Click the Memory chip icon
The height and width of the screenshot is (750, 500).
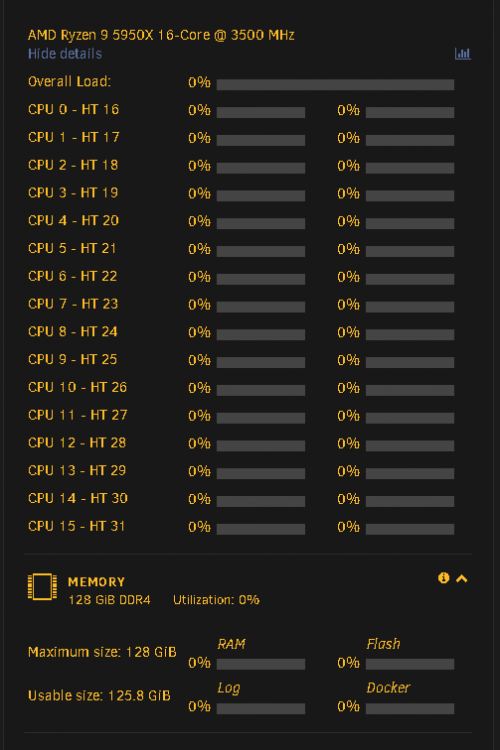pos(42,586)
